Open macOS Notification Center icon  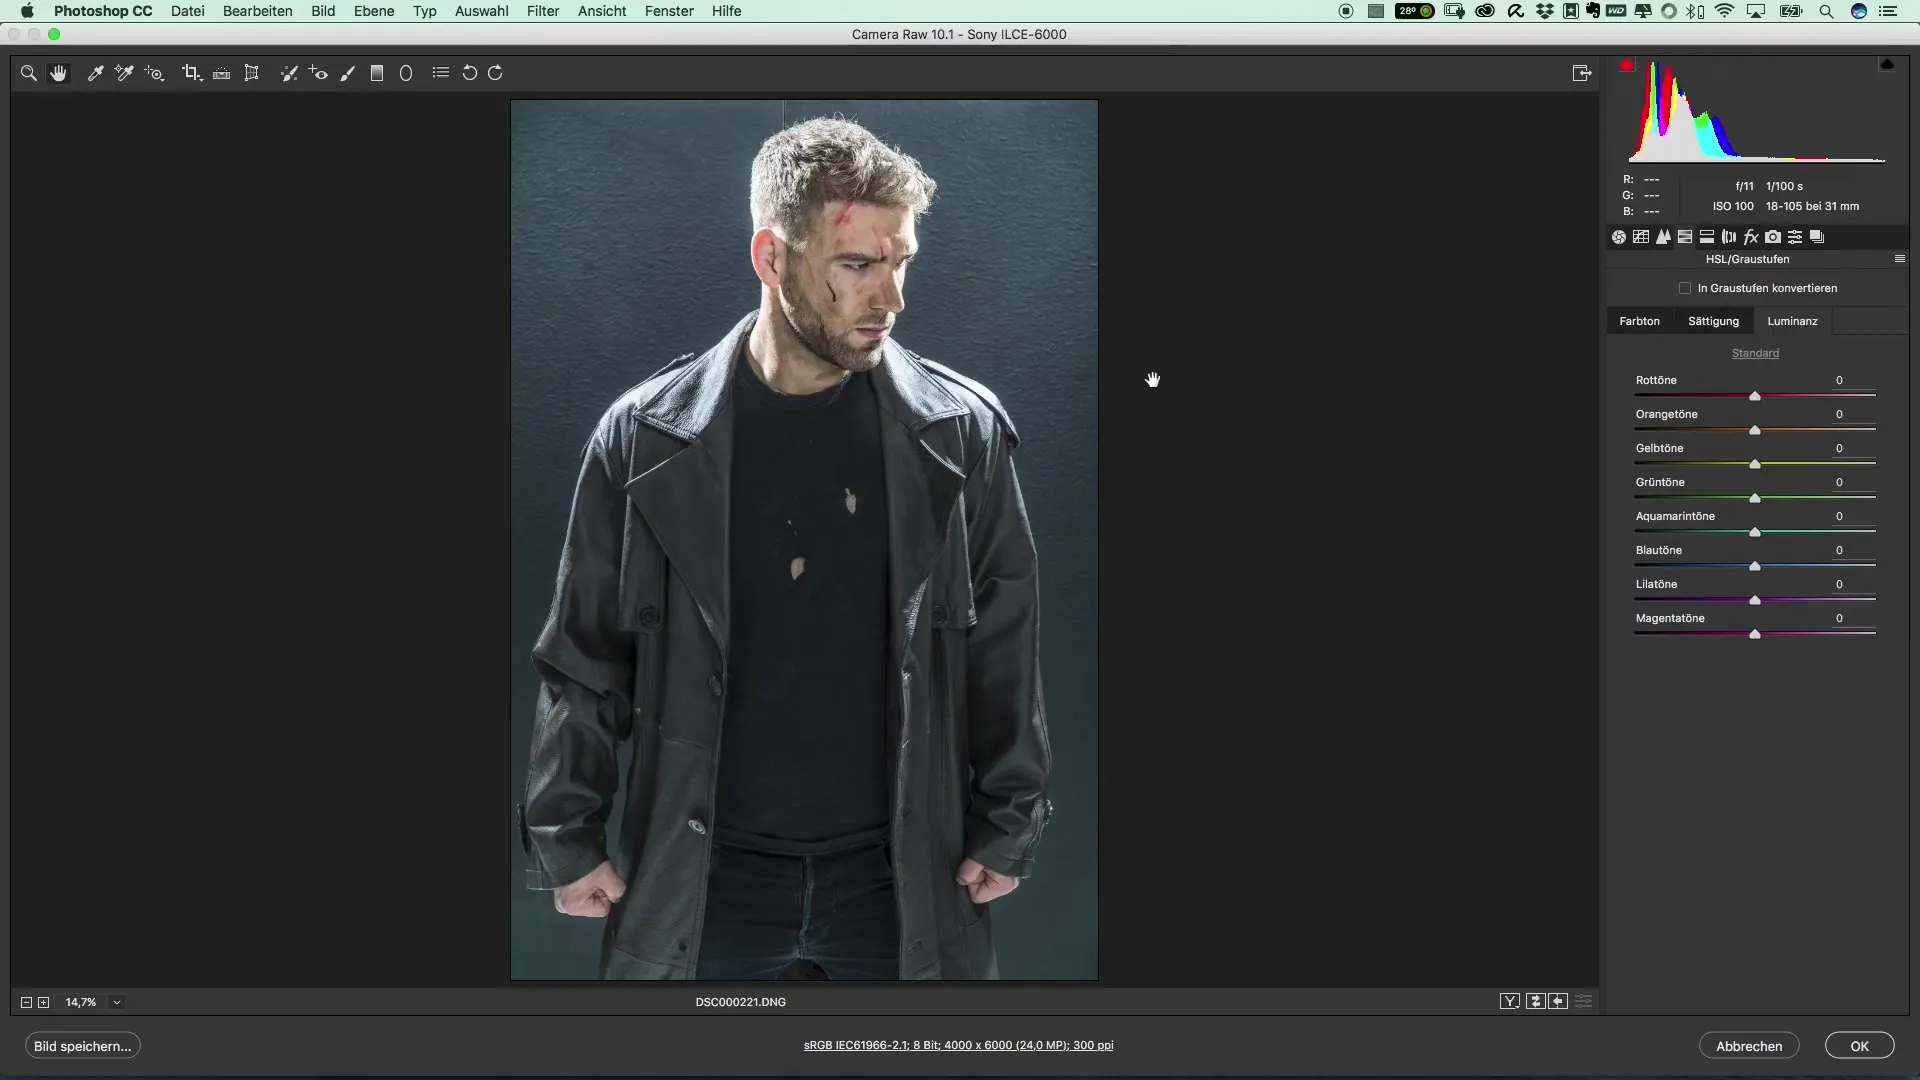click(1889, 11)
